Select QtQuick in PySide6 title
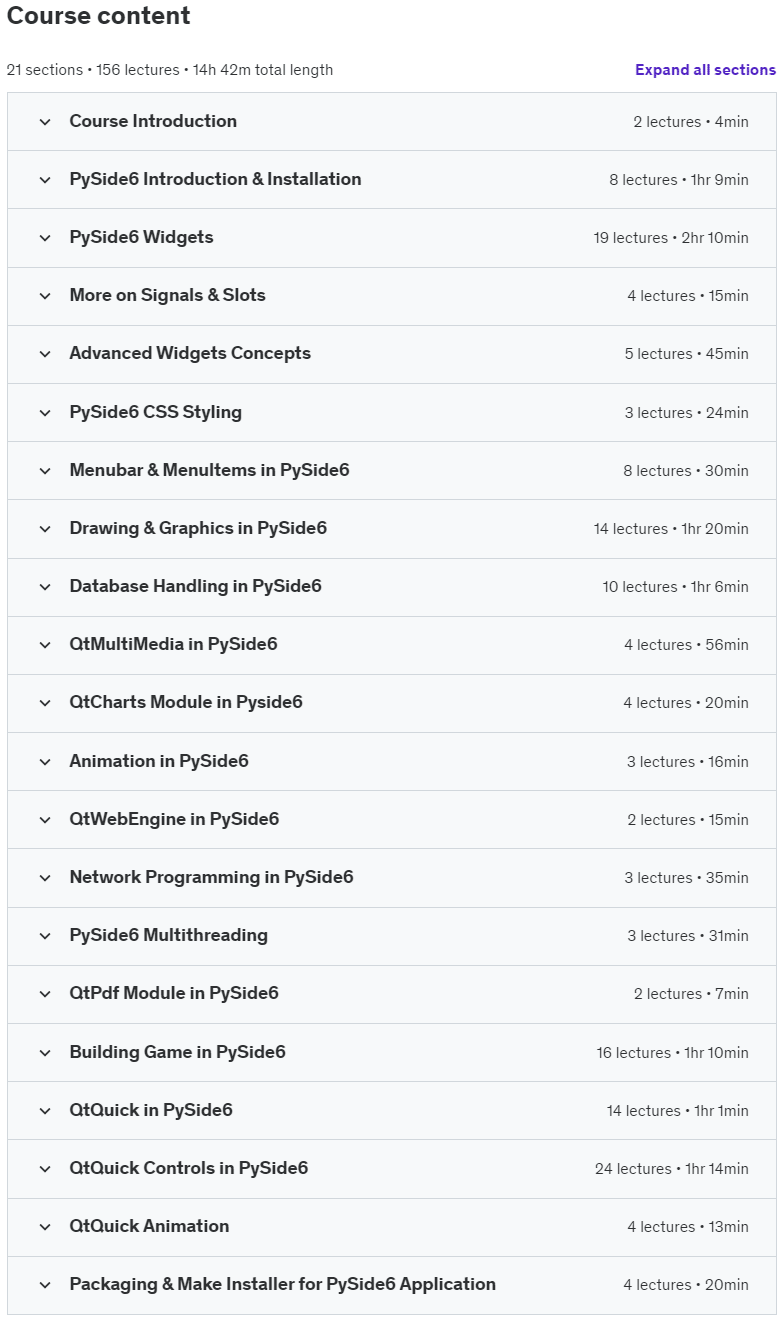Image resolution: width=781 pixels, height=1319 pixels. pyautogui.click(x=151, y=1110)
